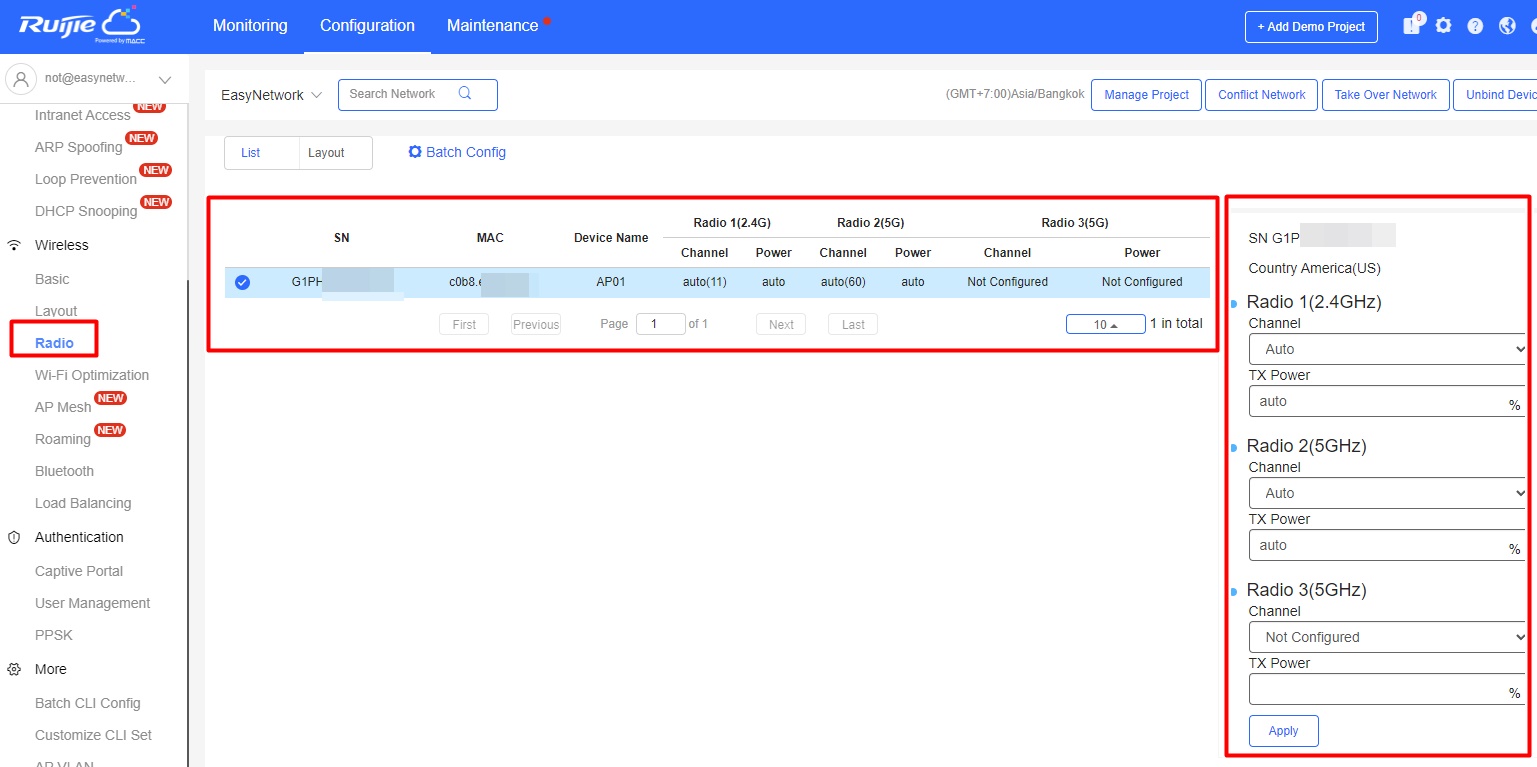The height and width of the screenshot is (767, 1537).
Task: Open the help question mark icon
Action: pos(1475,26)
